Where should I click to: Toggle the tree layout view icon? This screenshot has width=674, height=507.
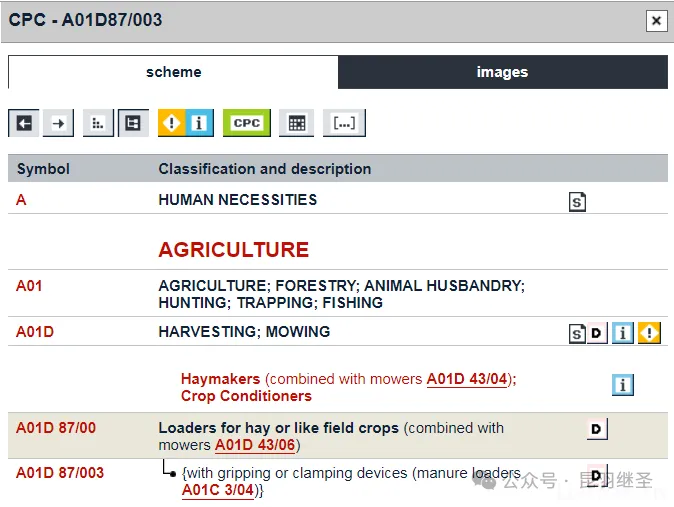tap(133, 123)
